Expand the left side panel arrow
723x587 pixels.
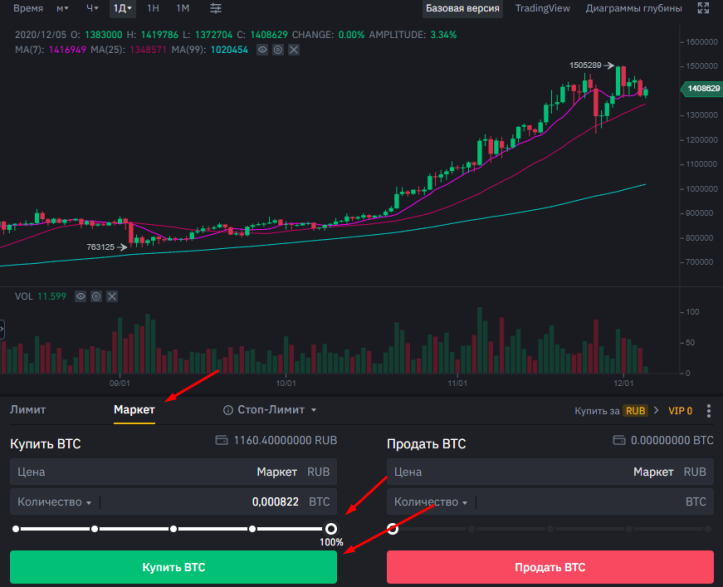tap(2, 329)
